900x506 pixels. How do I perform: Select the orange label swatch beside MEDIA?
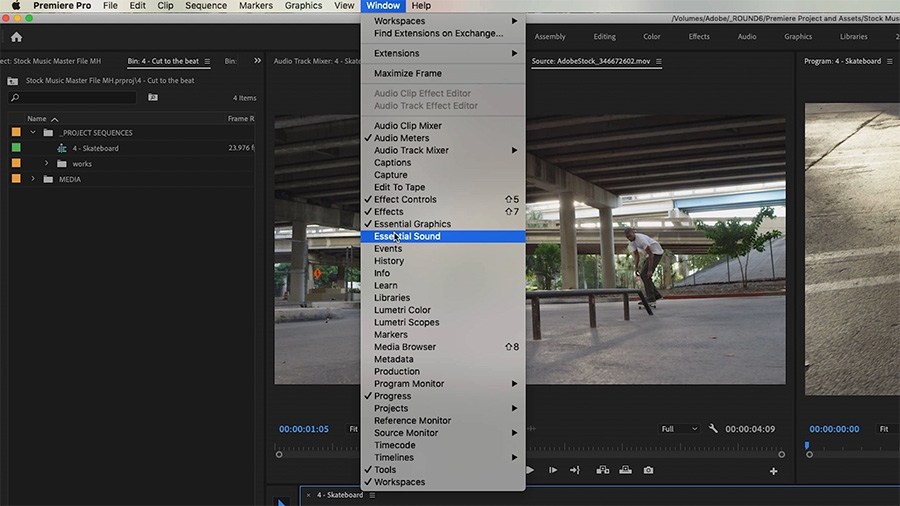[x=16, y=179]
